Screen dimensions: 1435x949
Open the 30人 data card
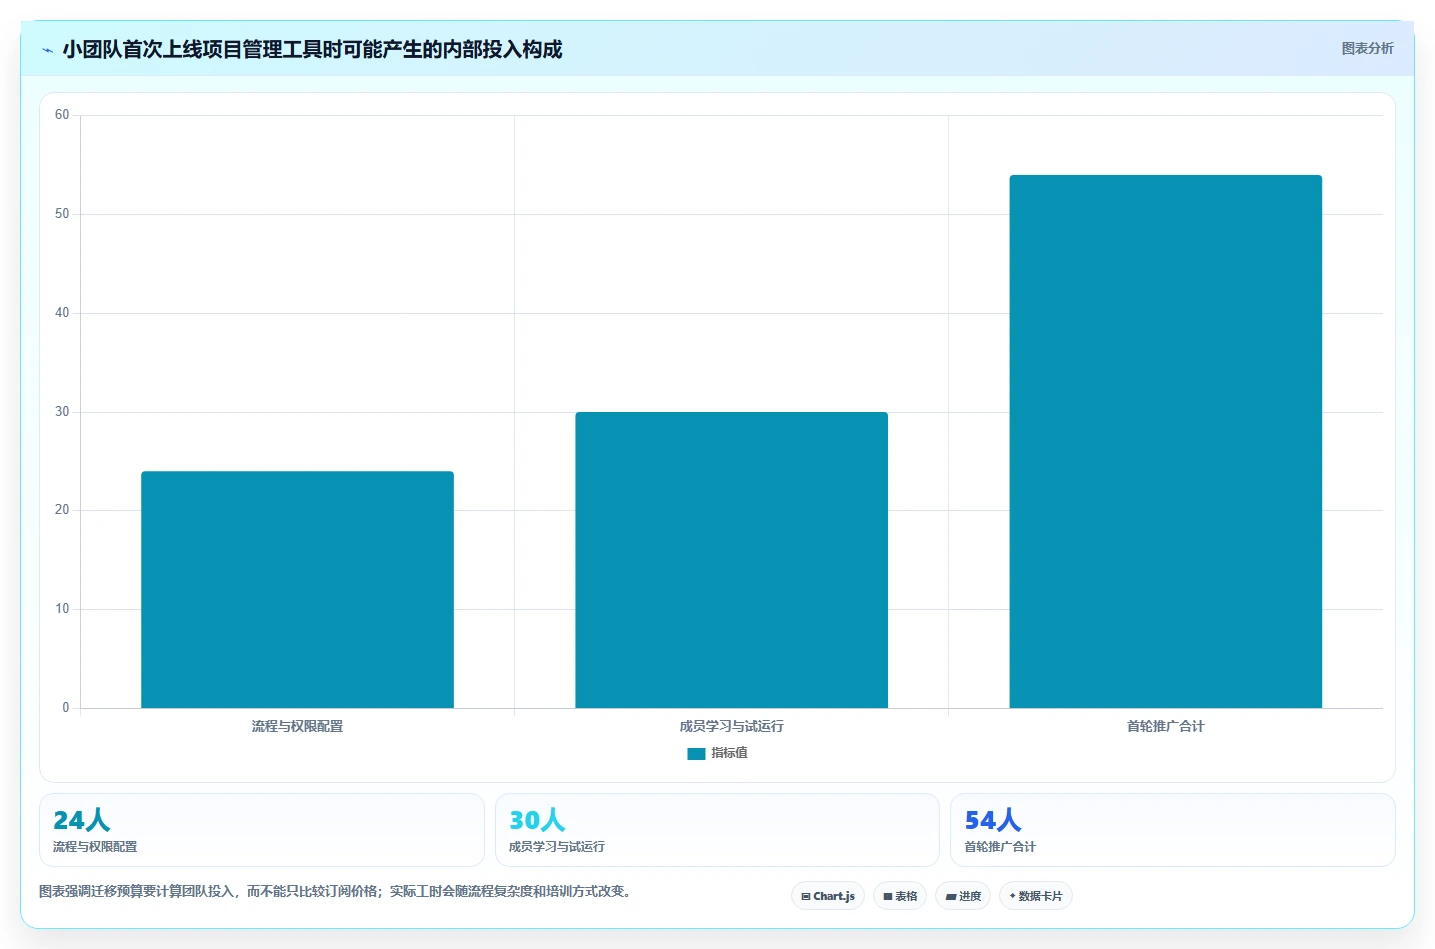click(717, 830)
